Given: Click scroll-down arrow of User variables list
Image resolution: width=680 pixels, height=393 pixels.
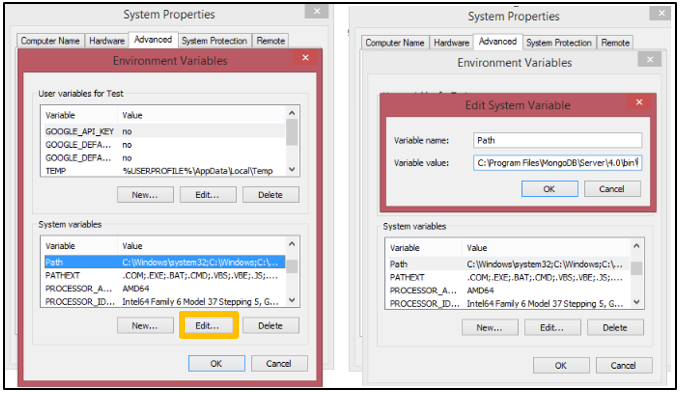Looking at the screenshot, I should coord(292,169).
